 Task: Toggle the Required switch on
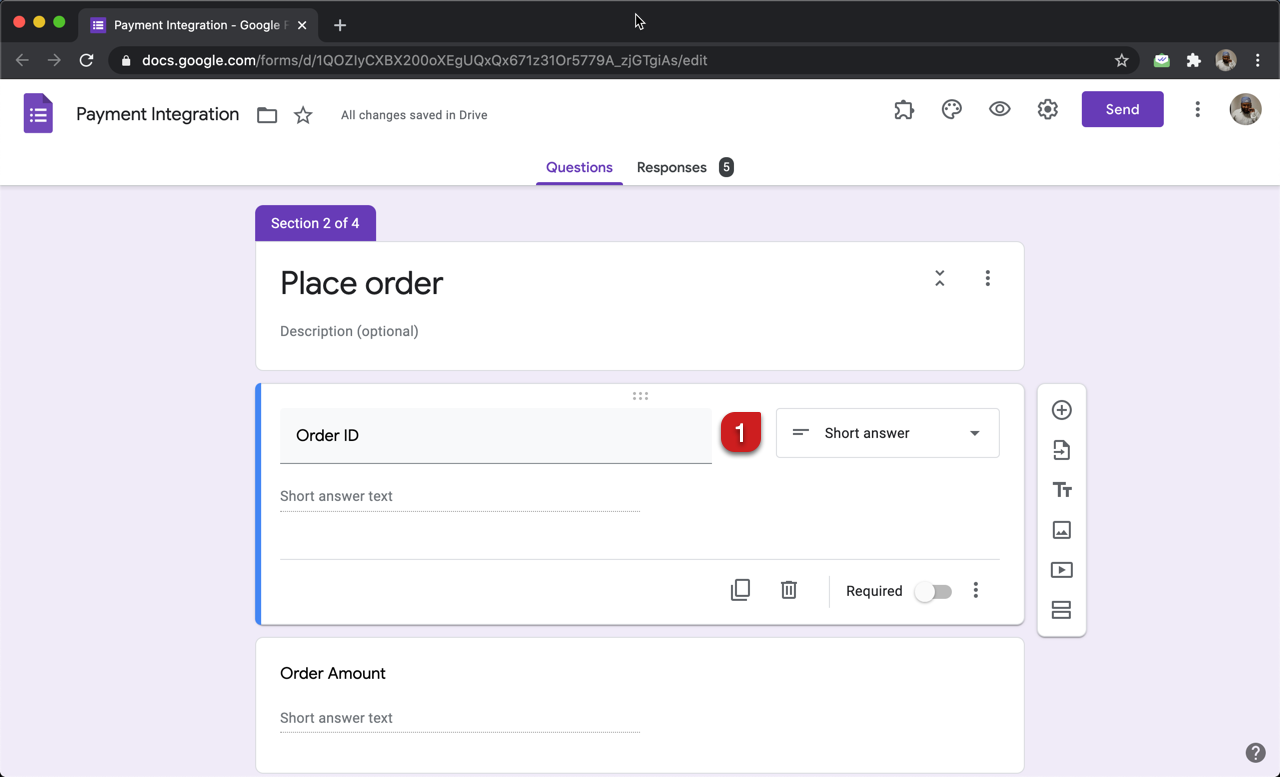(x=933, y=591)
